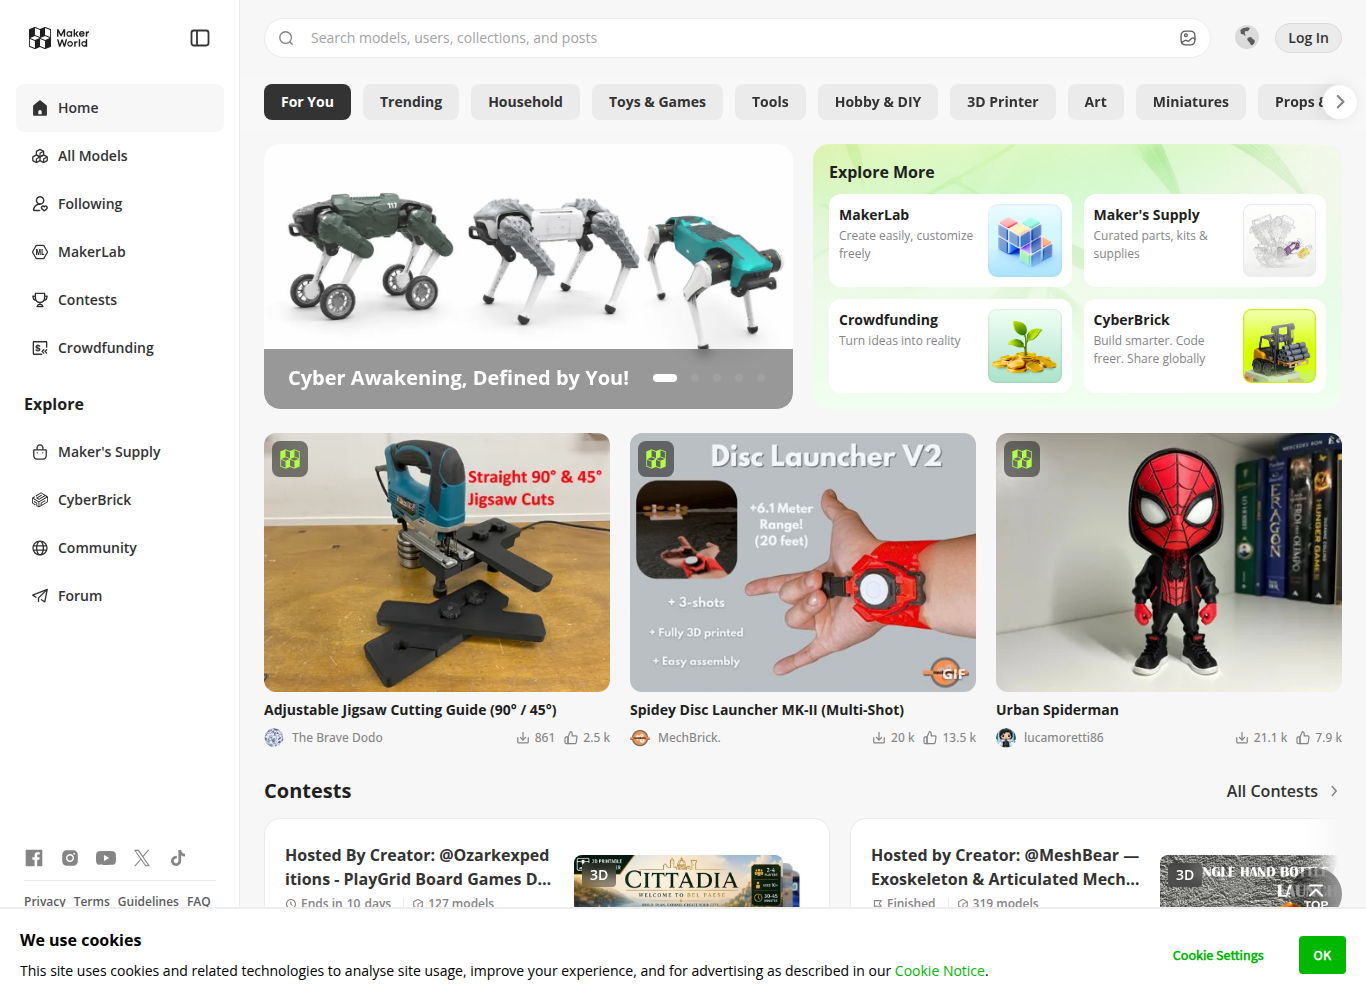Open All Models in sidebar
Image resolution: width=1366 pixels, height=1000 pixels.
coord(120,156)
